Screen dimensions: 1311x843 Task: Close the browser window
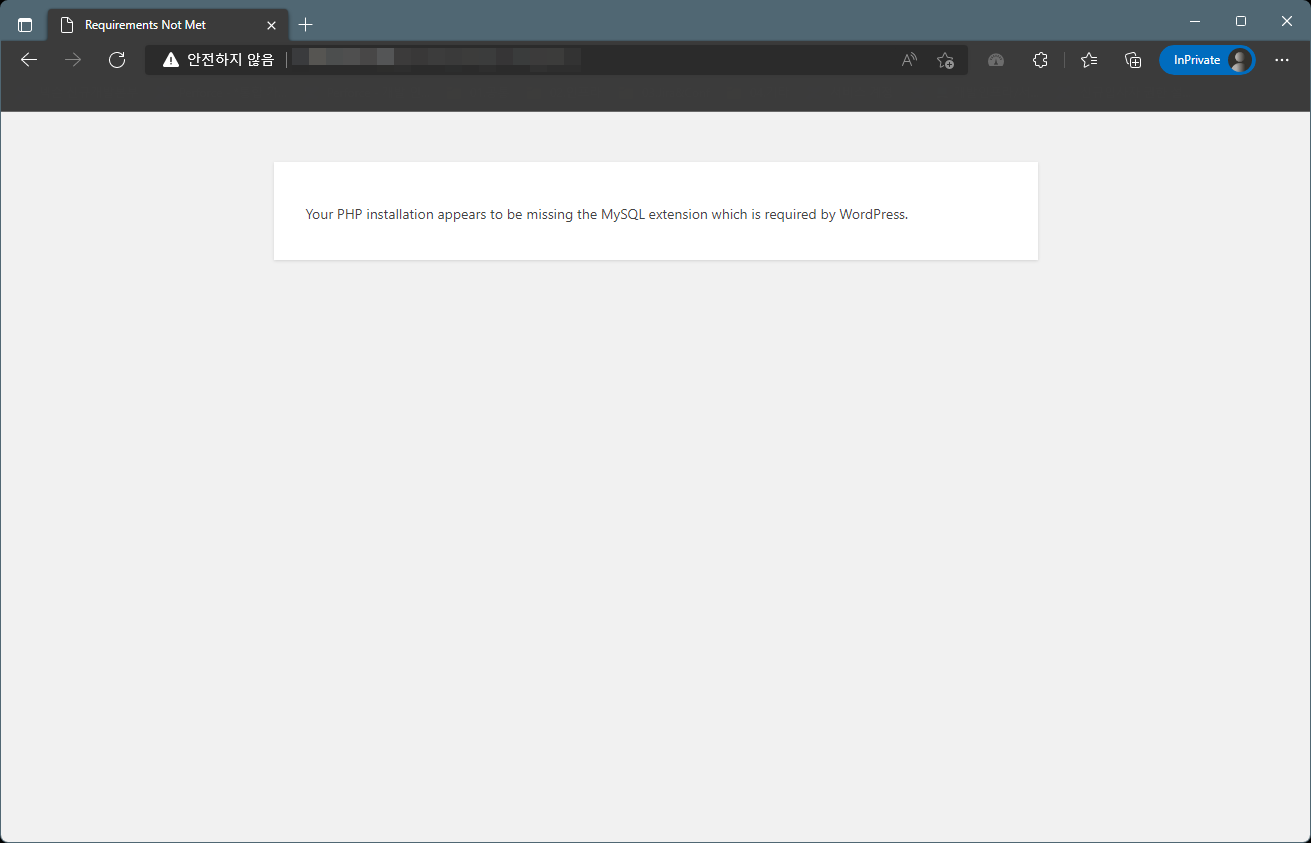1287,21
